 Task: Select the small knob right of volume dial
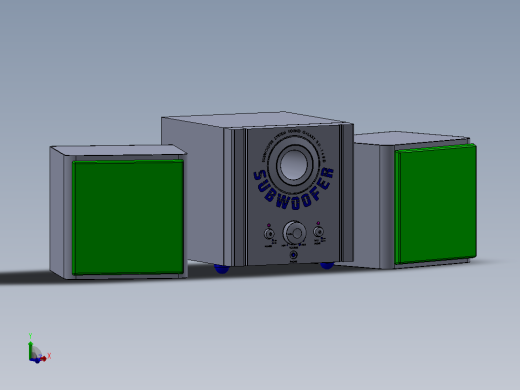click(319, 231)
